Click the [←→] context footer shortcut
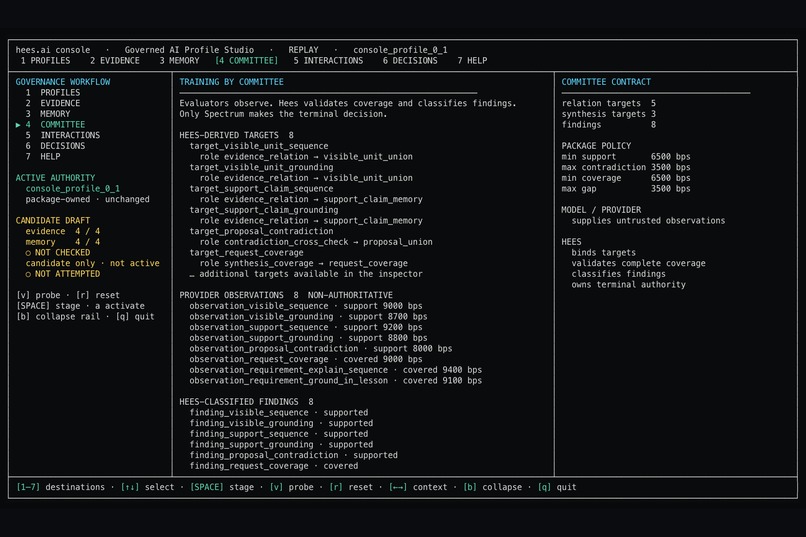 tap(418, 487)
